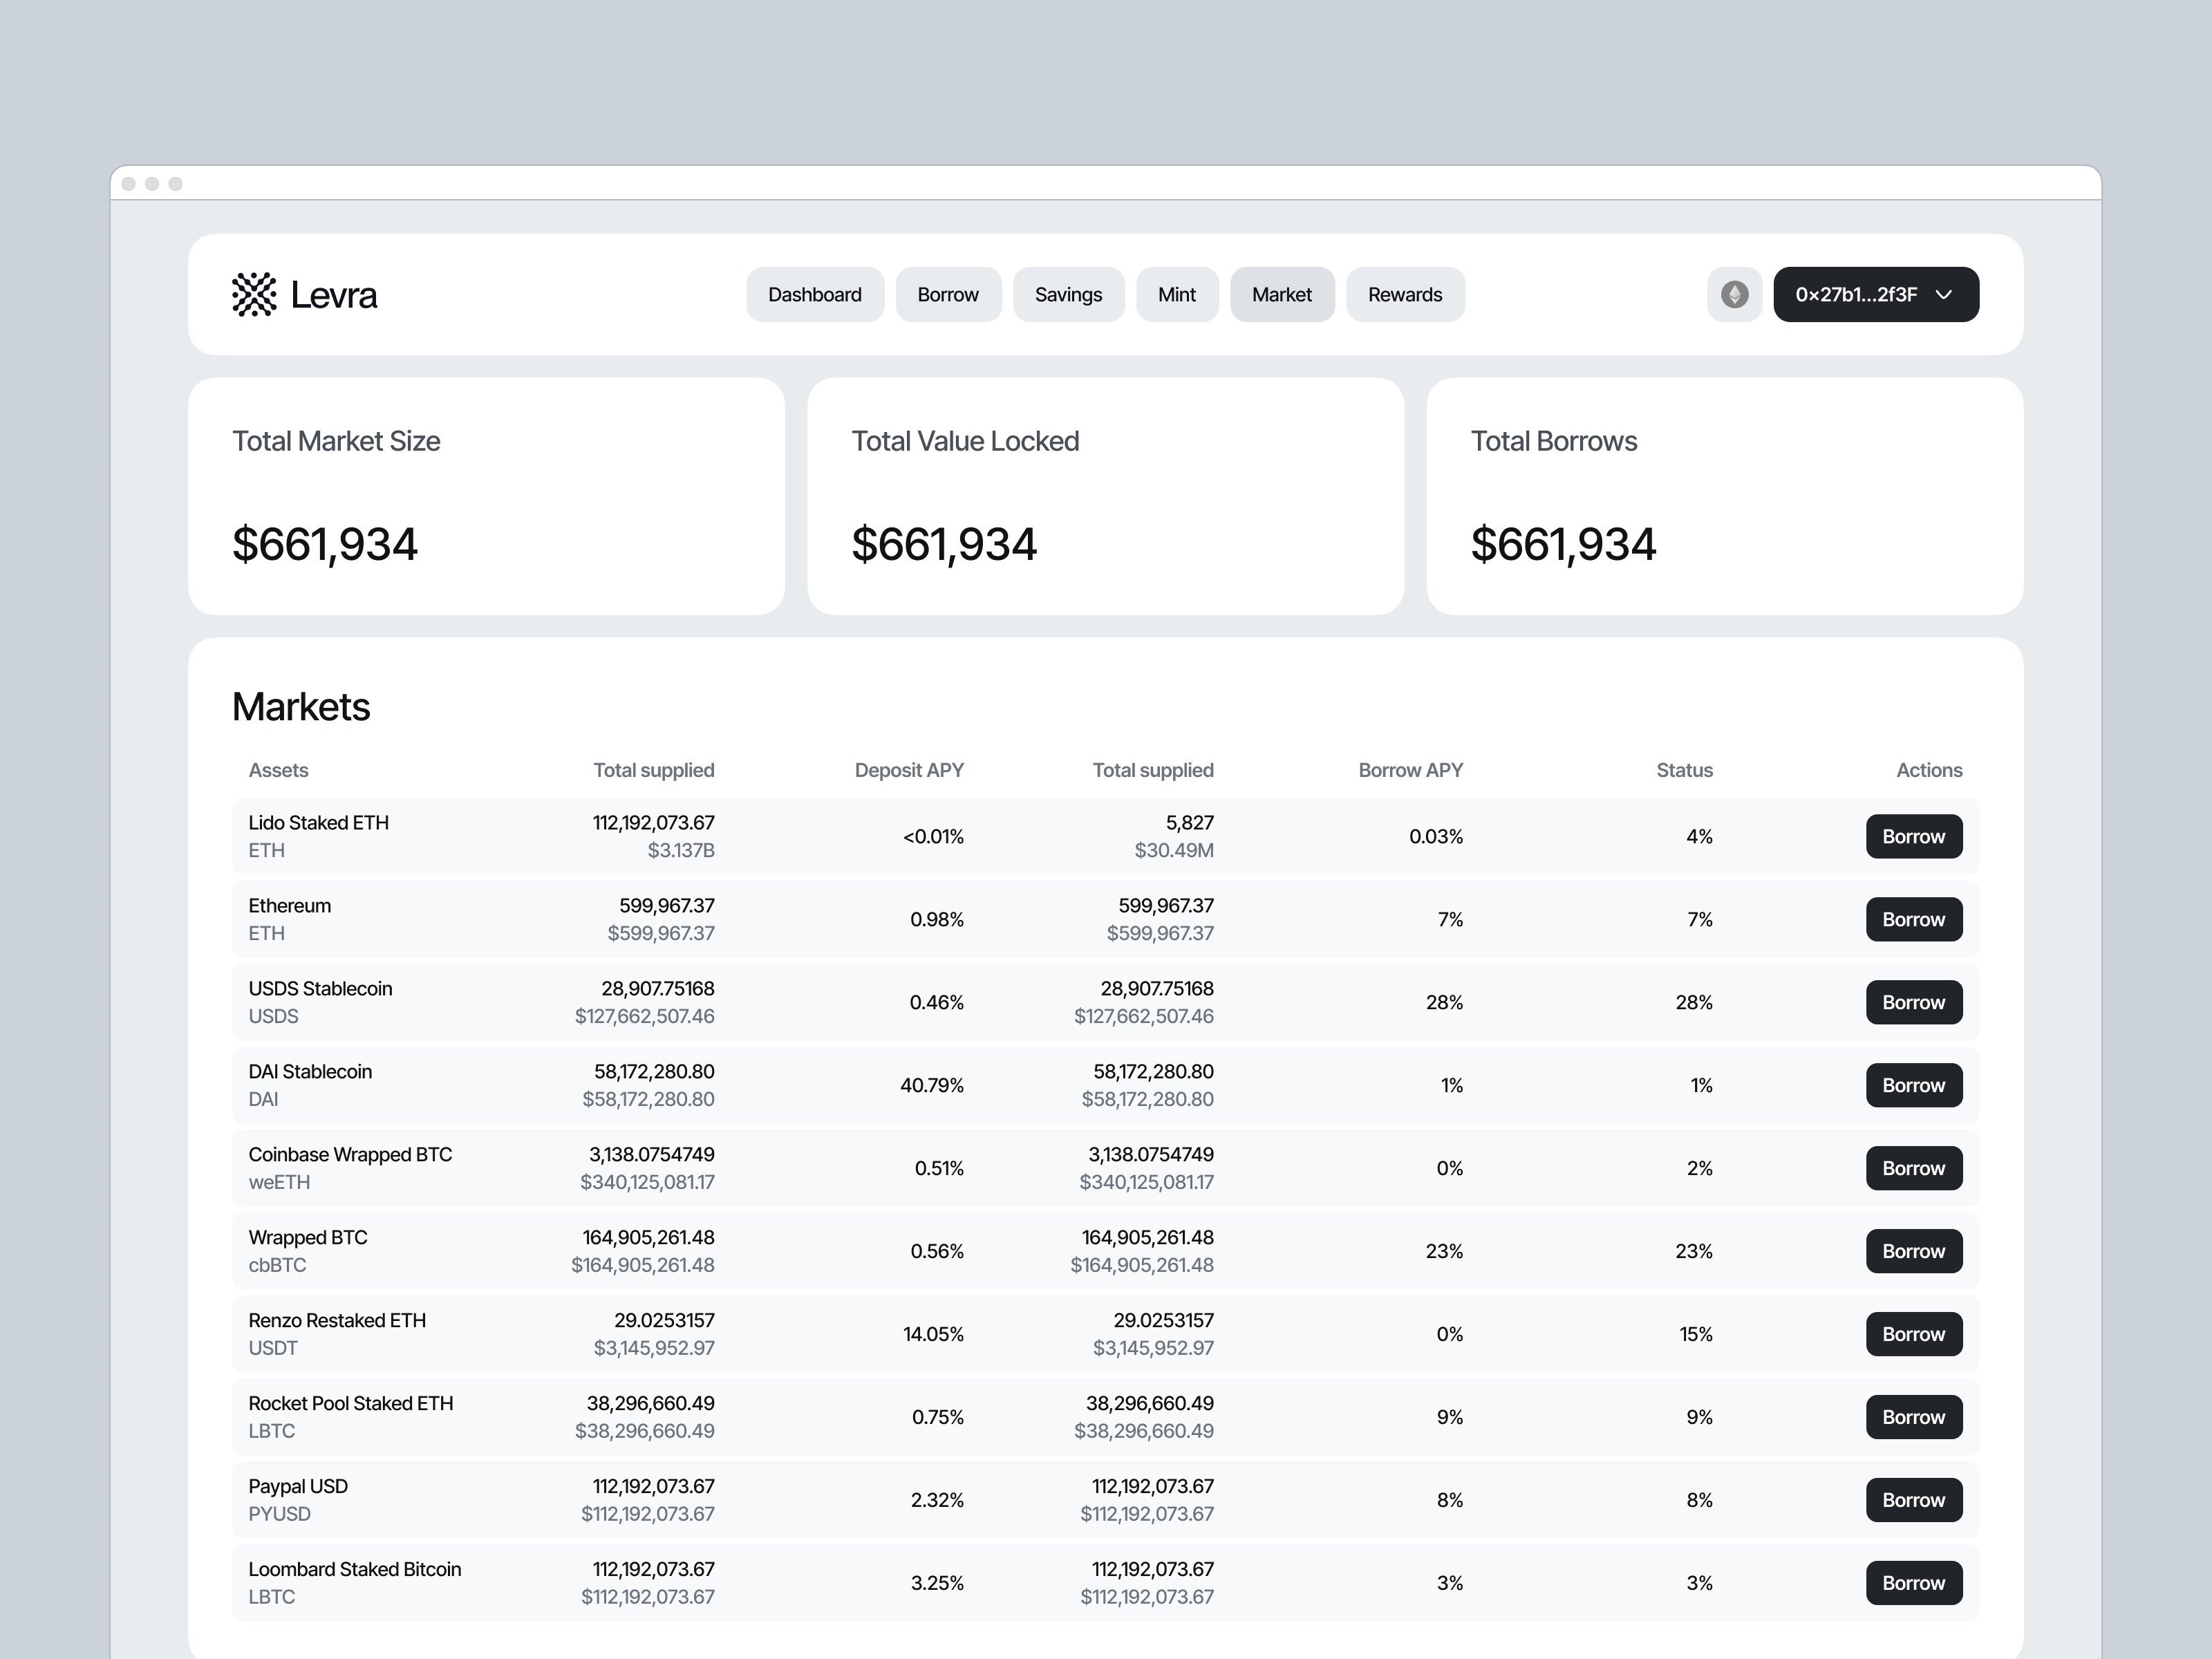
Task: Select the USDS Stablecoin market row
Action: pyautogui.click(x=700, y=1002)
